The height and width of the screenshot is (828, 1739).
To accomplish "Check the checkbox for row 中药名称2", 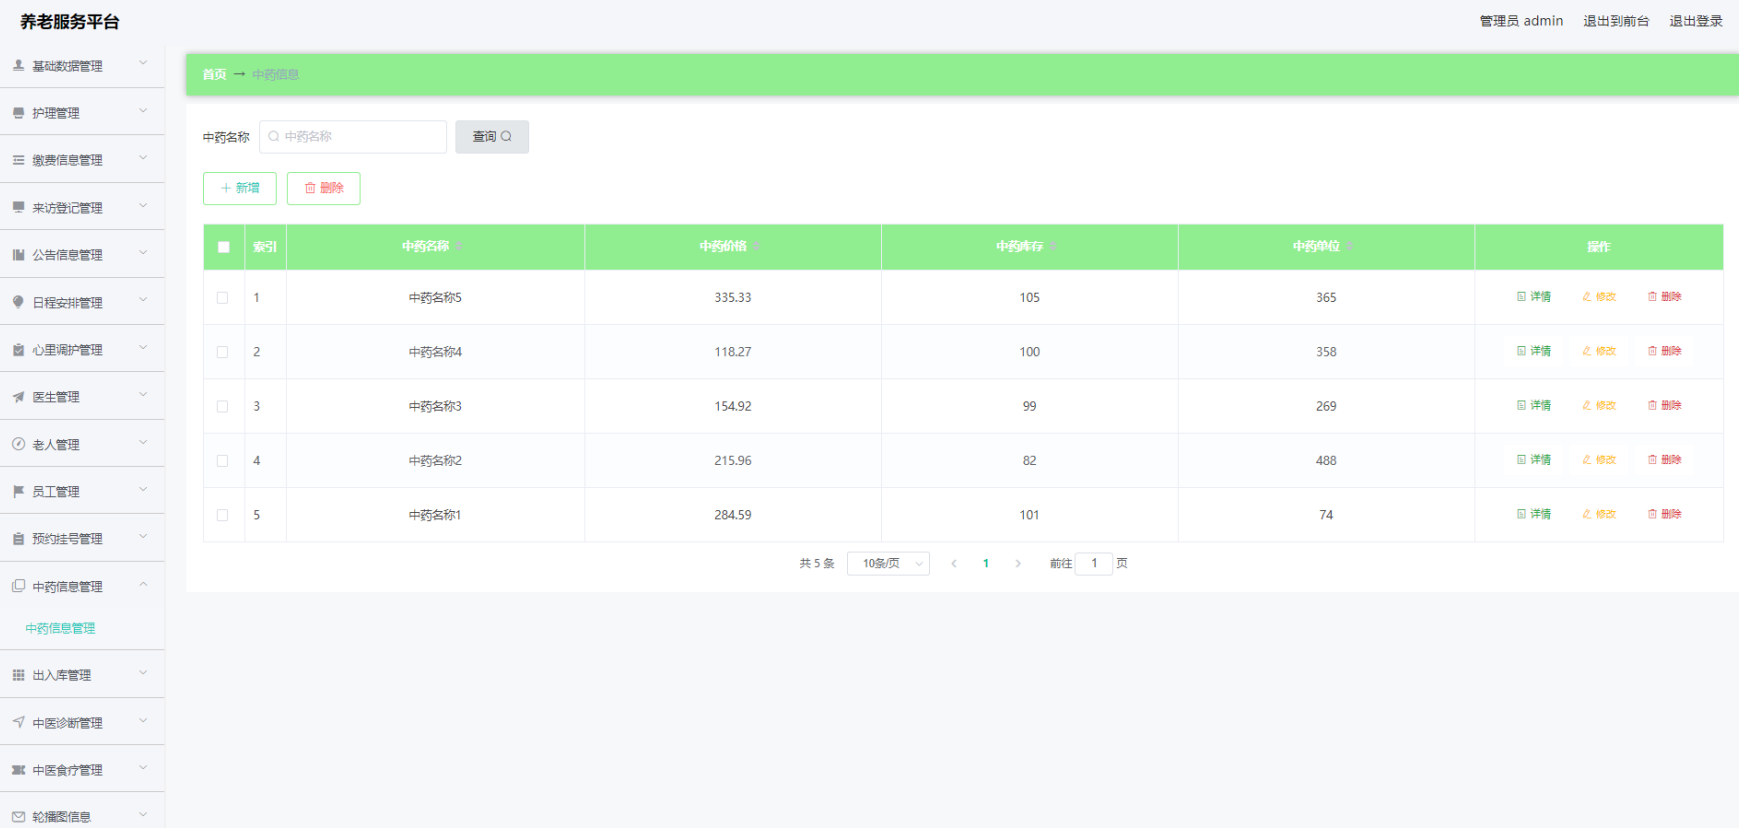I will click(222, 461).
